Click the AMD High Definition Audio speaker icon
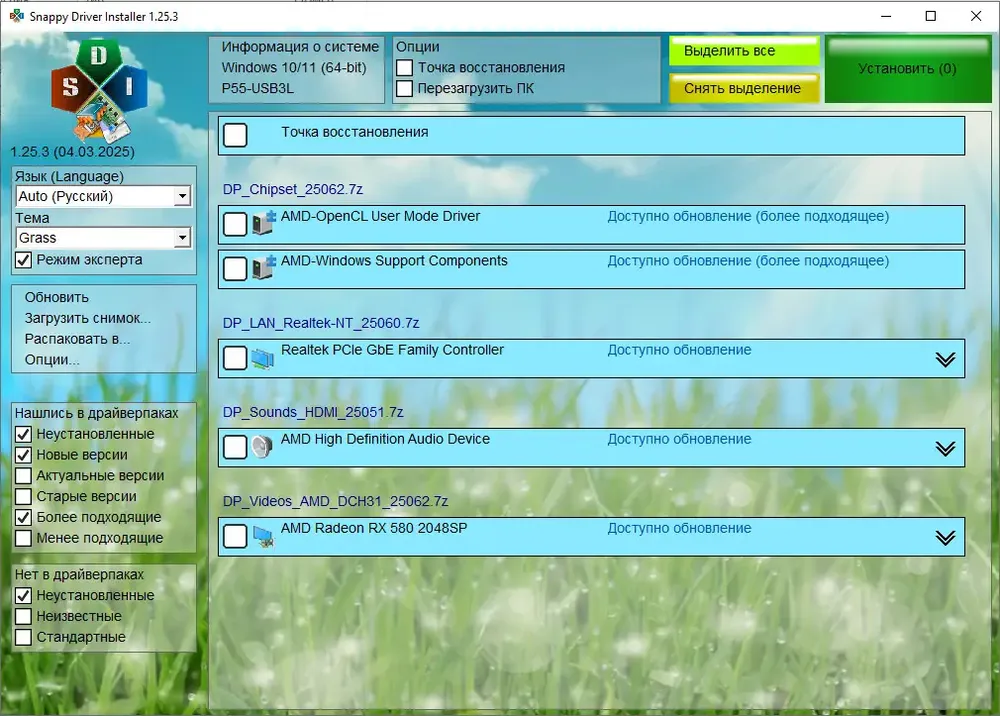 (x=263, y=447)
